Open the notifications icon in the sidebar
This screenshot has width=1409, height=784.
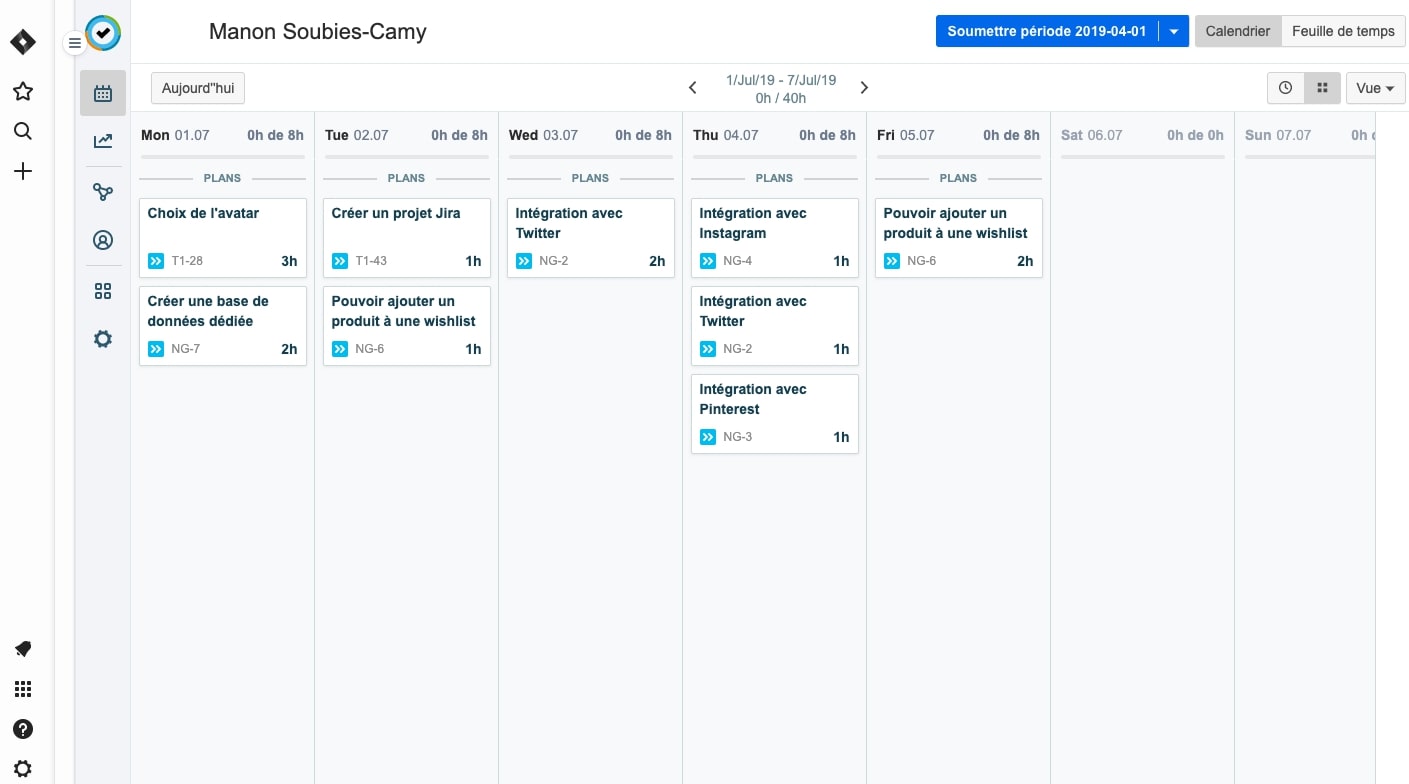tap(23, 649)
